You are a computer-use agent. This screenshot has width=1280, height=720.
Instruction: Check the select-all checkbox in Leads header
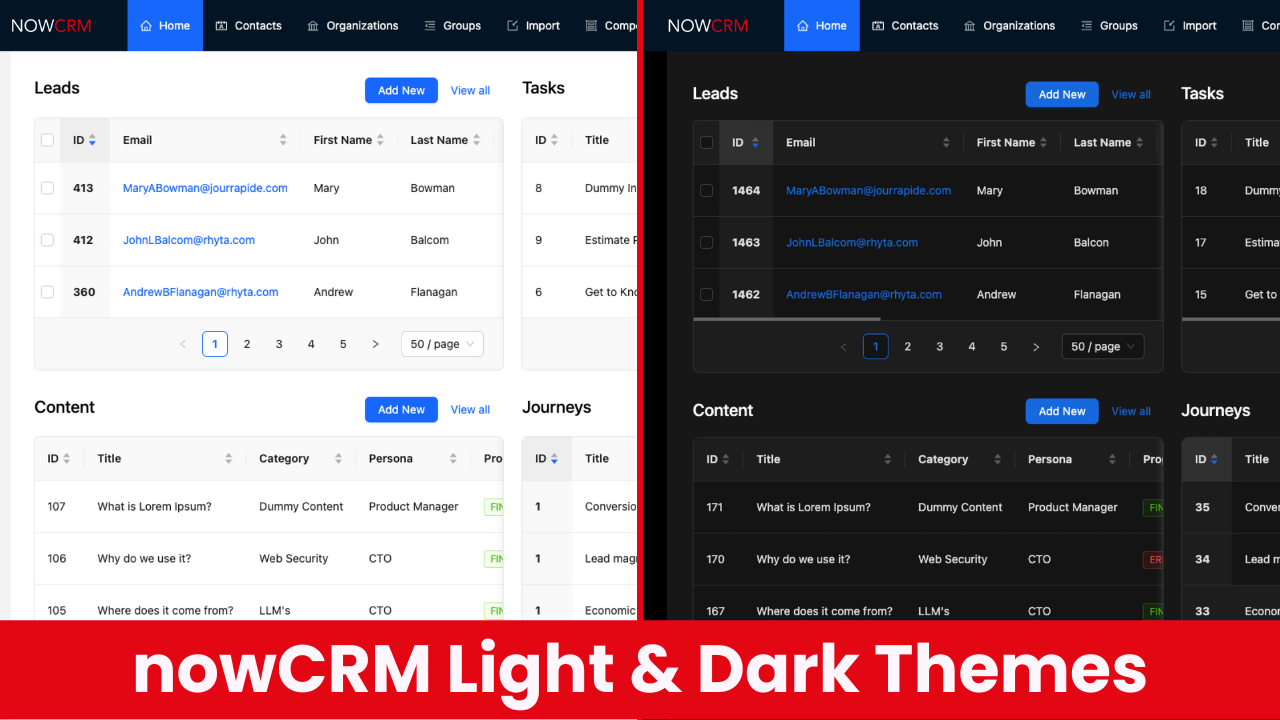click(47, 140)
